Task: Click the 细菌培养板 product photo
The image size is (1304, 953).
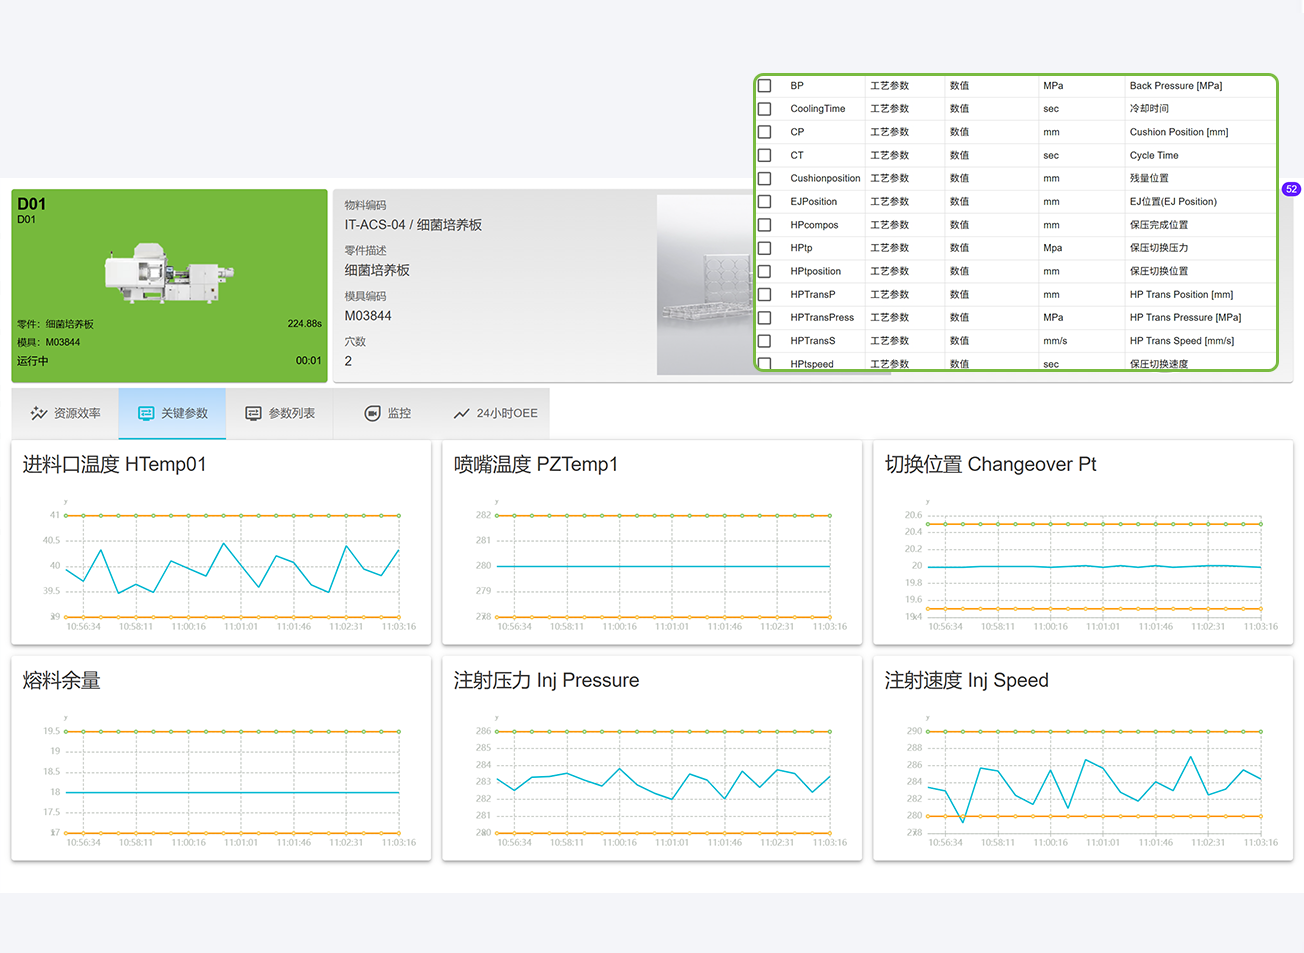Action: [x=706, y=285]
